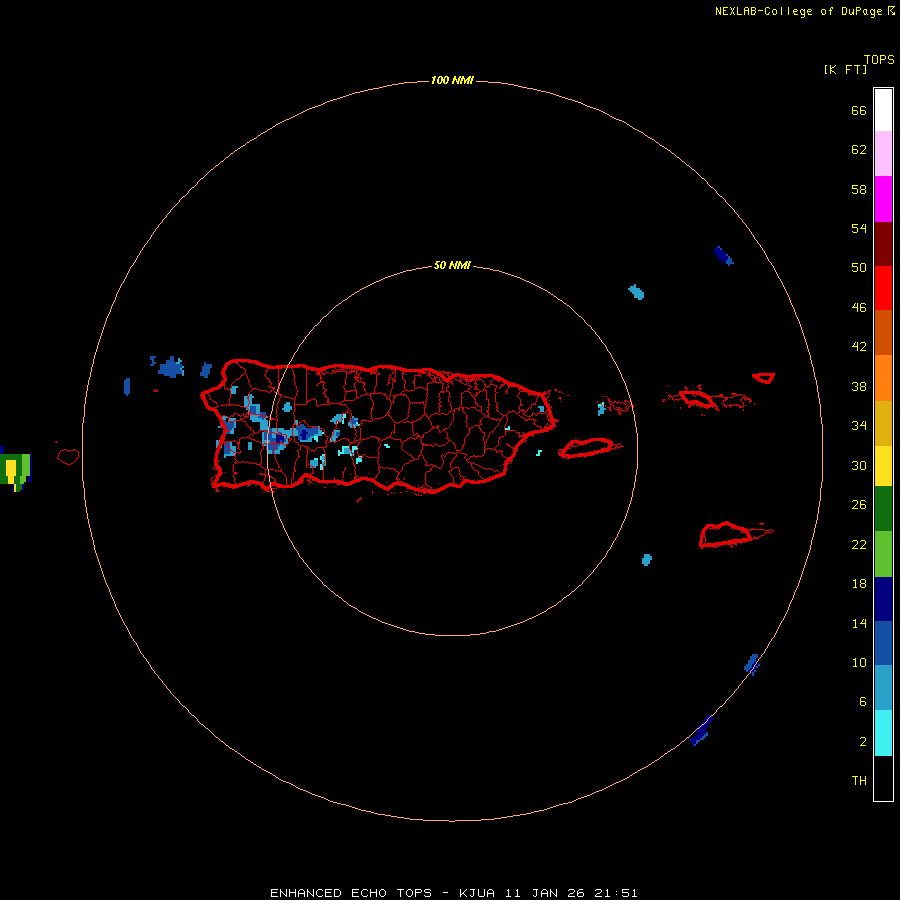
Task: Click the black TH threshold swatch
Action: pos(883,778)
